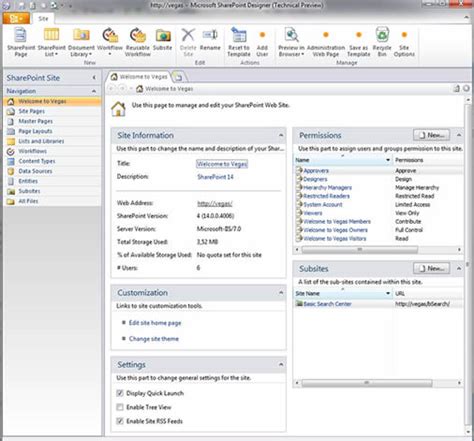474x441 pixels.
Task: Collapse the Subsites section
Action: [459, 268]
